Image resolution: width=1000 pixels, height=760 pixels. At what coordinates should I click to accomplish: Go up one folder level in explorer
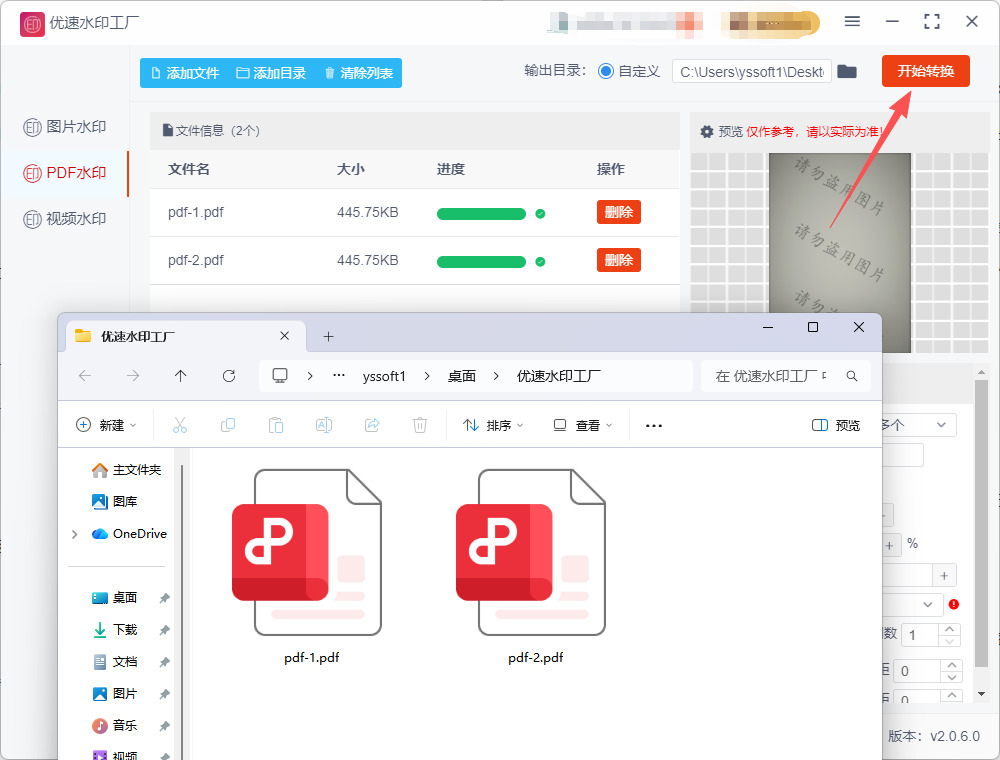point(180,376)
